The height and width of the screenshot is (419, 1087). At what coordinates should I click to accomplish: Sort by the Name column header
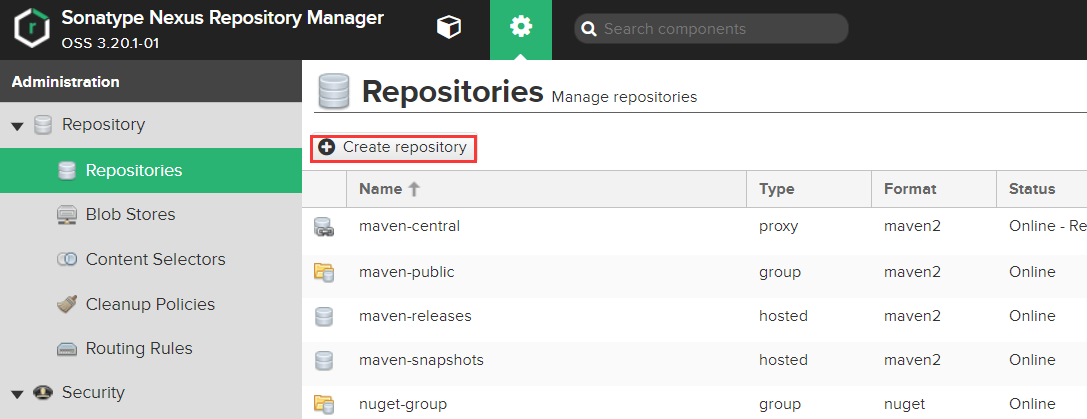coord(546,189)
